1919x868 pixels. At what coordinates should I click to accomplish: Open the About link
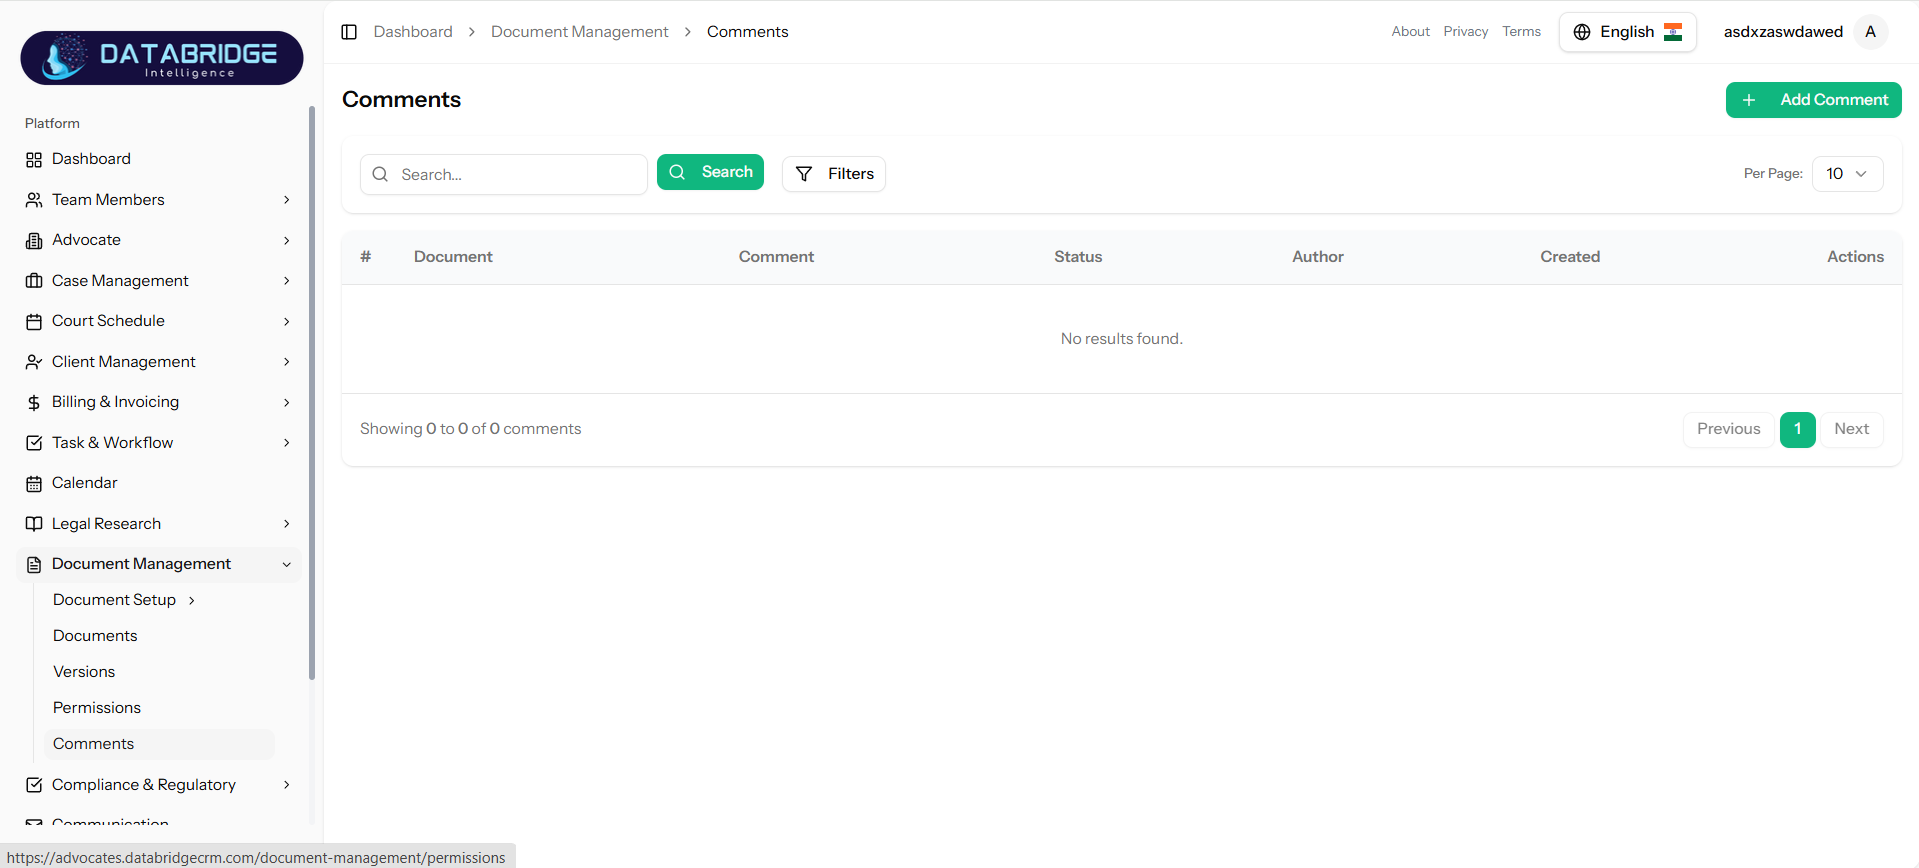tap(1410, 32)
